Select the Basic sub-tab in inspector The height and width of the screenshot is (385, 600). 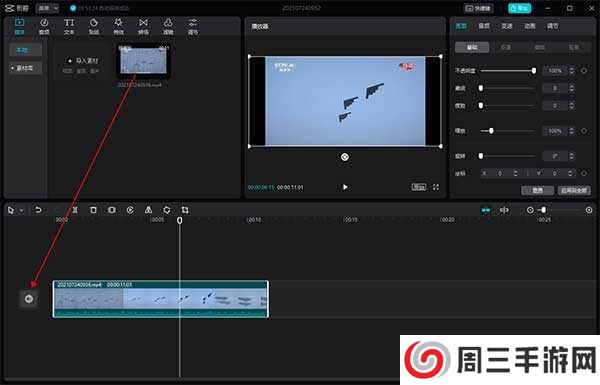tap(472, 47)
